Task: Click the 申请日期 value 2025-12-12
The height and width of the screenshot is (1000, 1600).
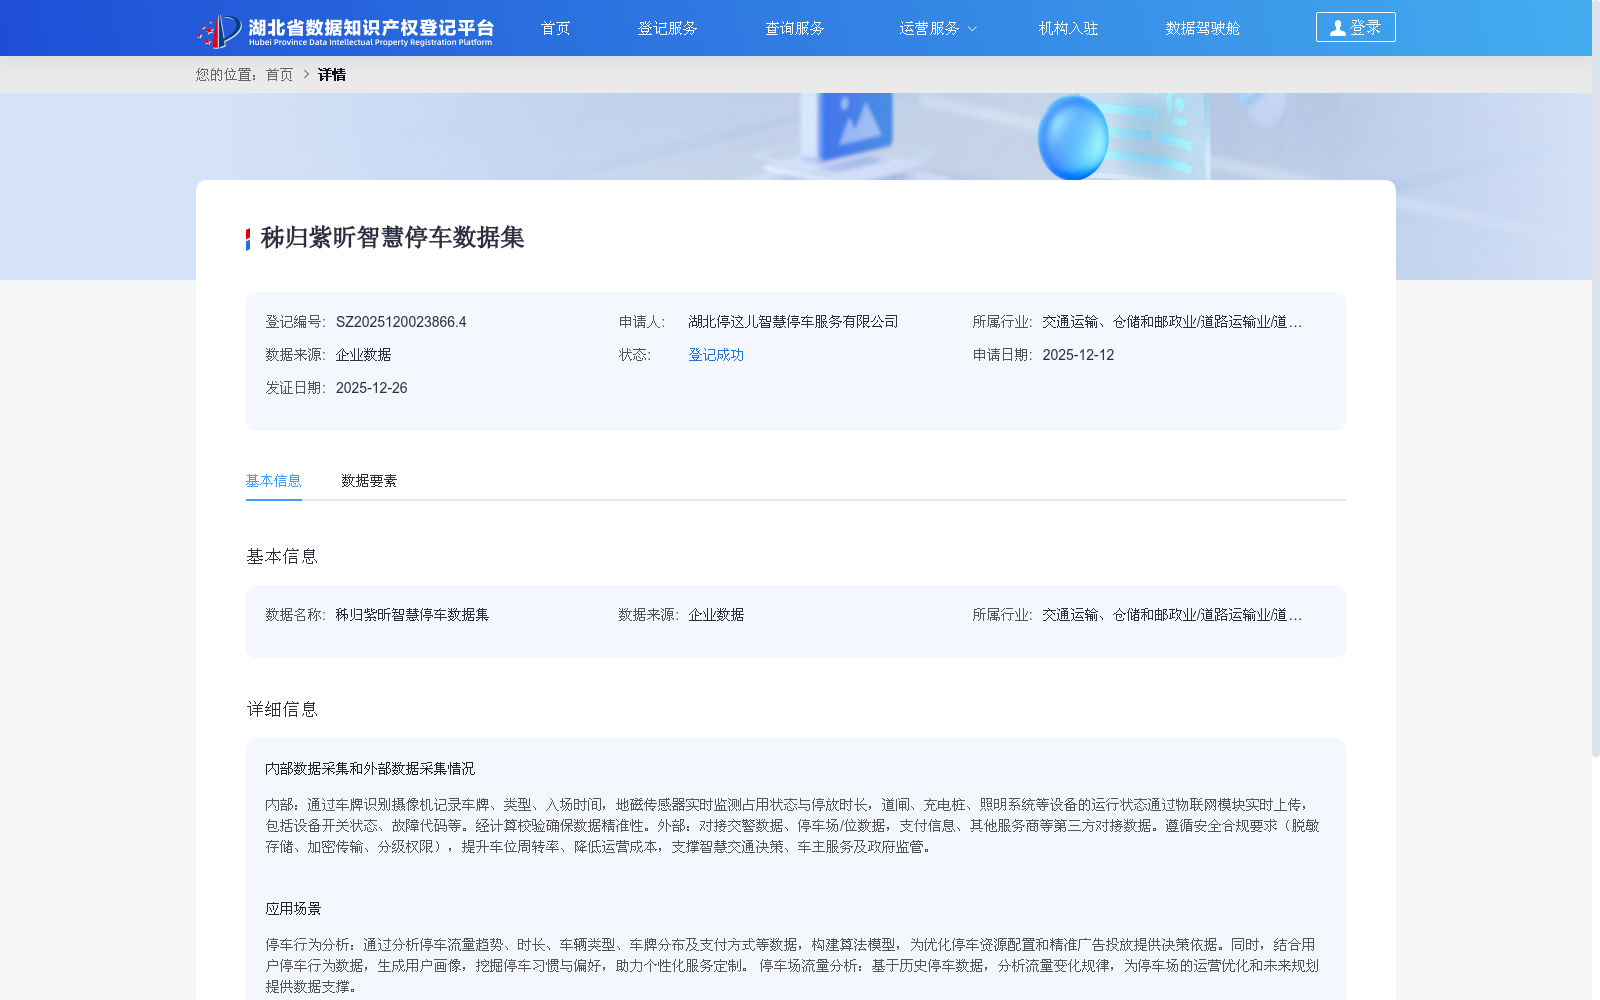Action: click(1078, 355)
